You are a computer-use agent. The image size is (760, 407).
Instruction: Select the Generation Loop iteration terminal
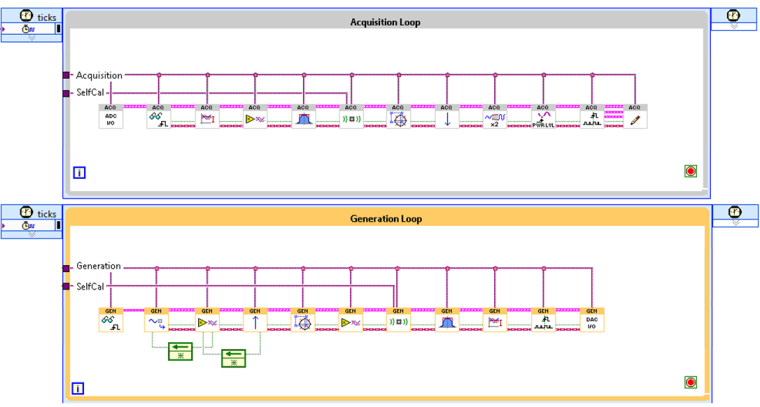[x=78, y=388]
